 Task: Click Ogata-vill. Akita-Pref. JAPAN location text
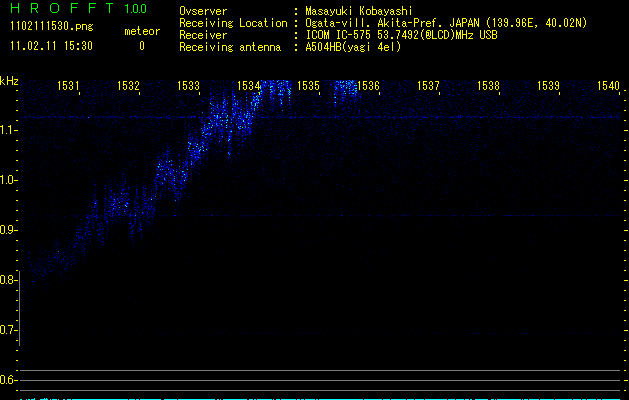[446, 23]
